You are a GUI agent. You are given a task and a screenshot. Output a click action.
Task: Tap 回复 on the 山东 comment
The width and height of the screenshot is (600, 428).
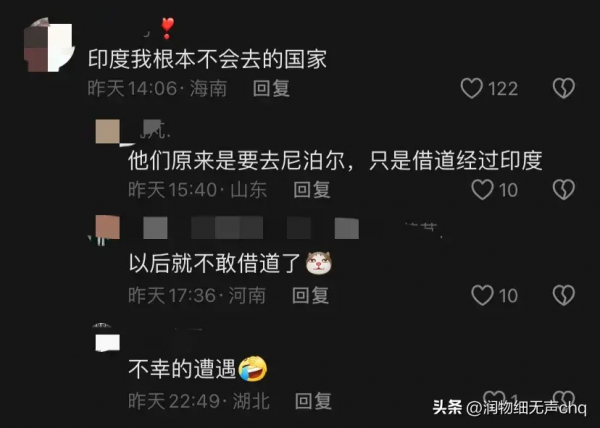pyautogui.click(x=312, y=190)
